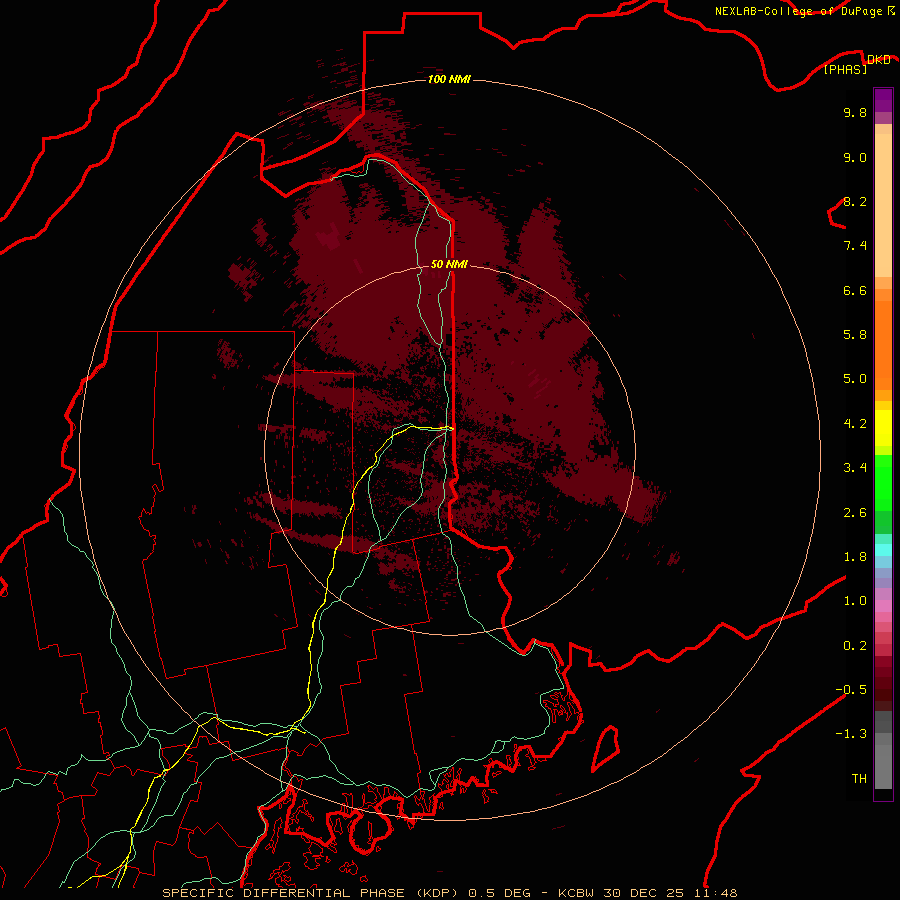Click the 3.4 scale label
Image resolution: width=900 pixels, height=900 pixels.
(x=855, y=468)
